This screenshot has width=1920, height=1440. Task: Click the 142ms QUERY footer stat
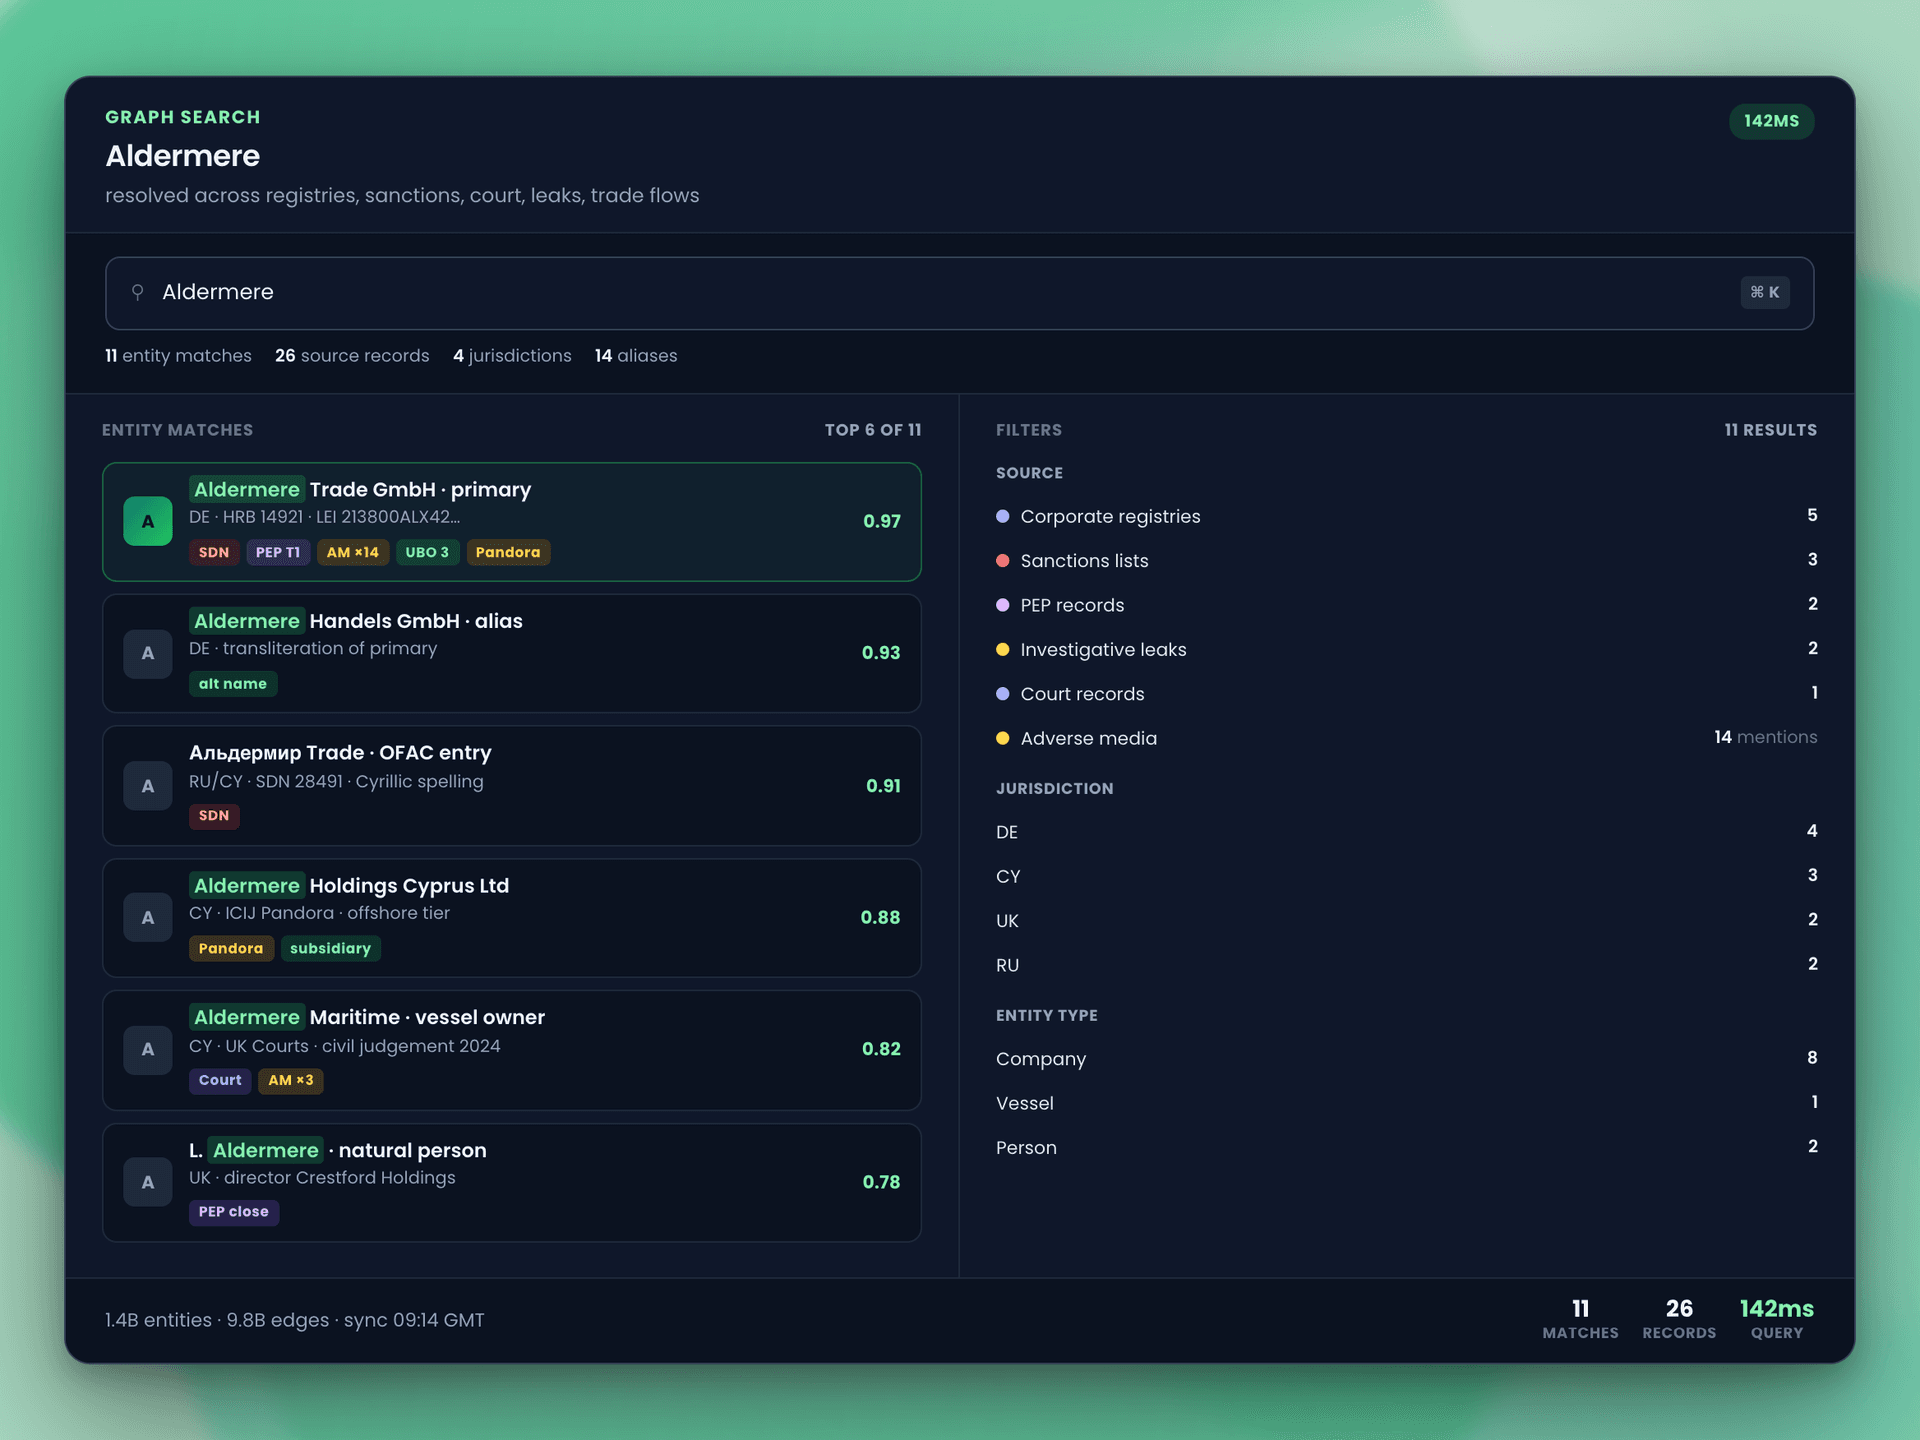(x=1777, y=1319)
